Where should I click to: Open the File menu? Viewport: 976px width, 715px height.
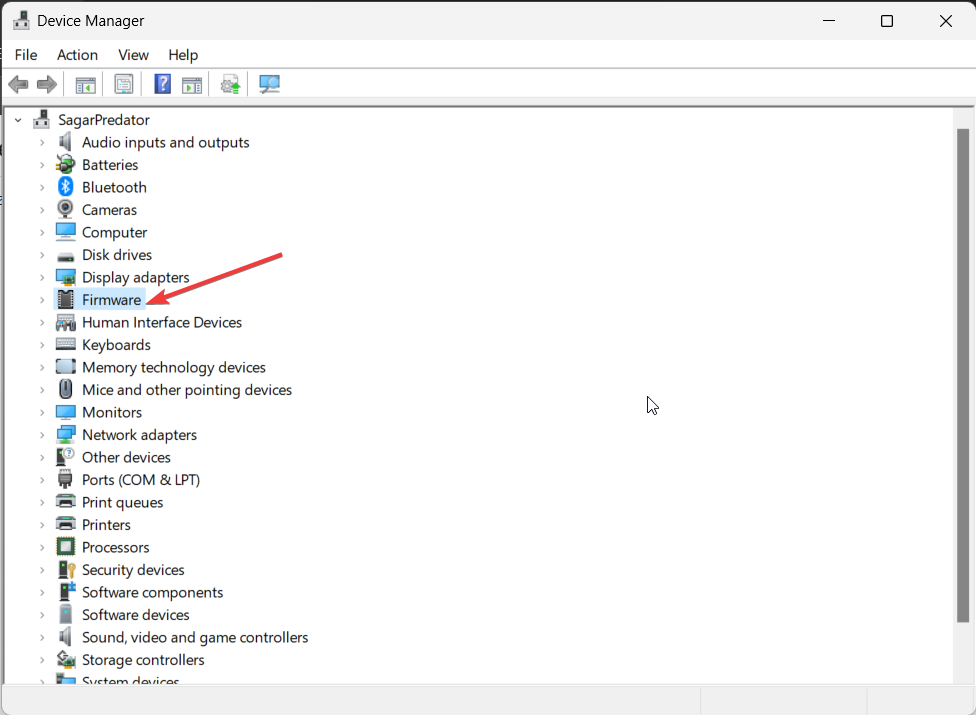(26, 55)
